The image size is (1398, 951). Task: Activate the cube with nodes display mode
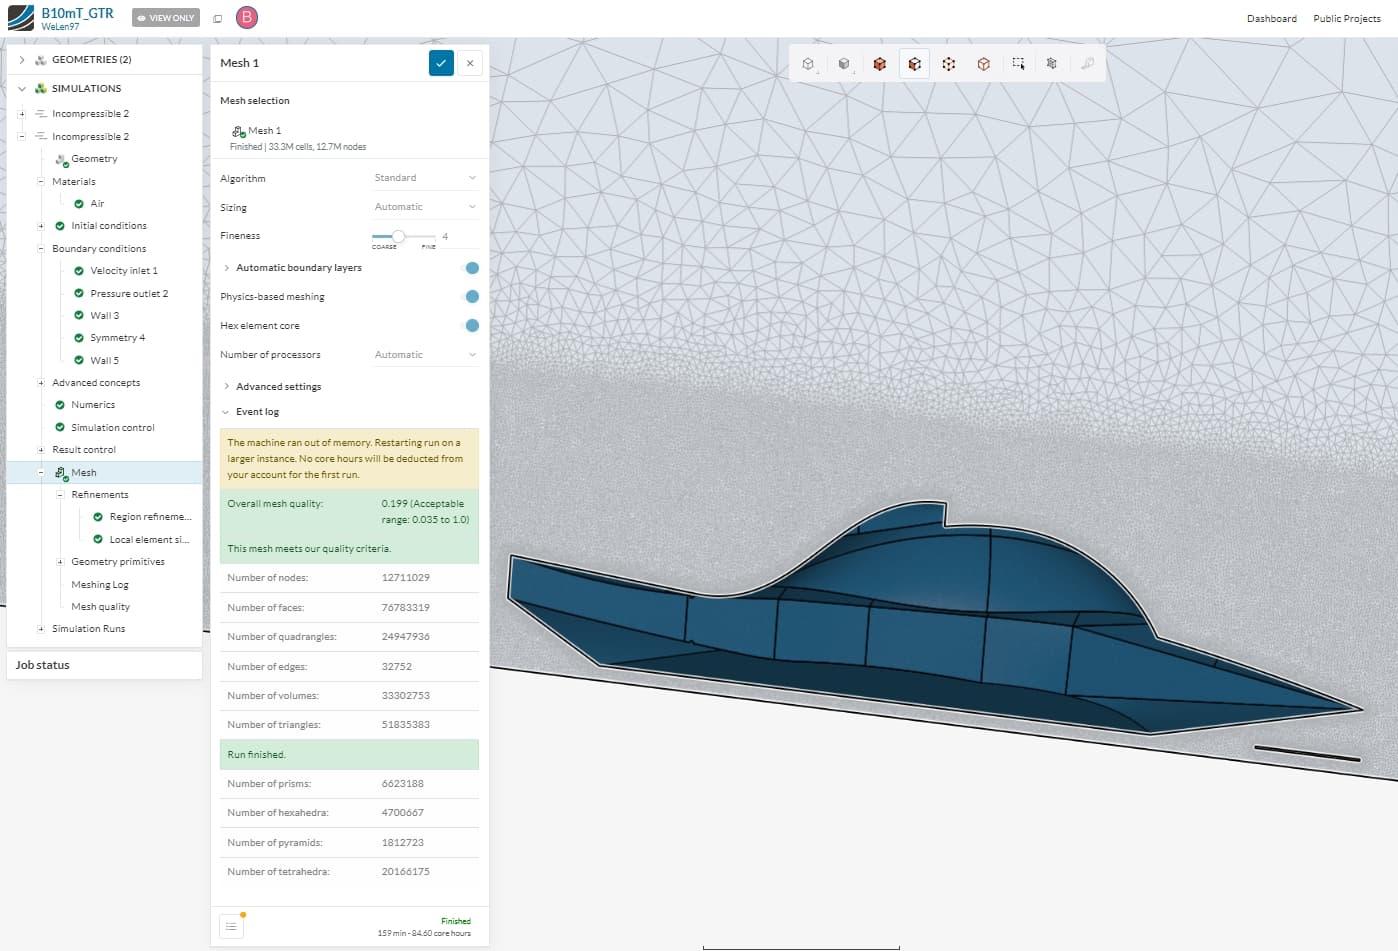pyautogui.click(x=948, y=63)
